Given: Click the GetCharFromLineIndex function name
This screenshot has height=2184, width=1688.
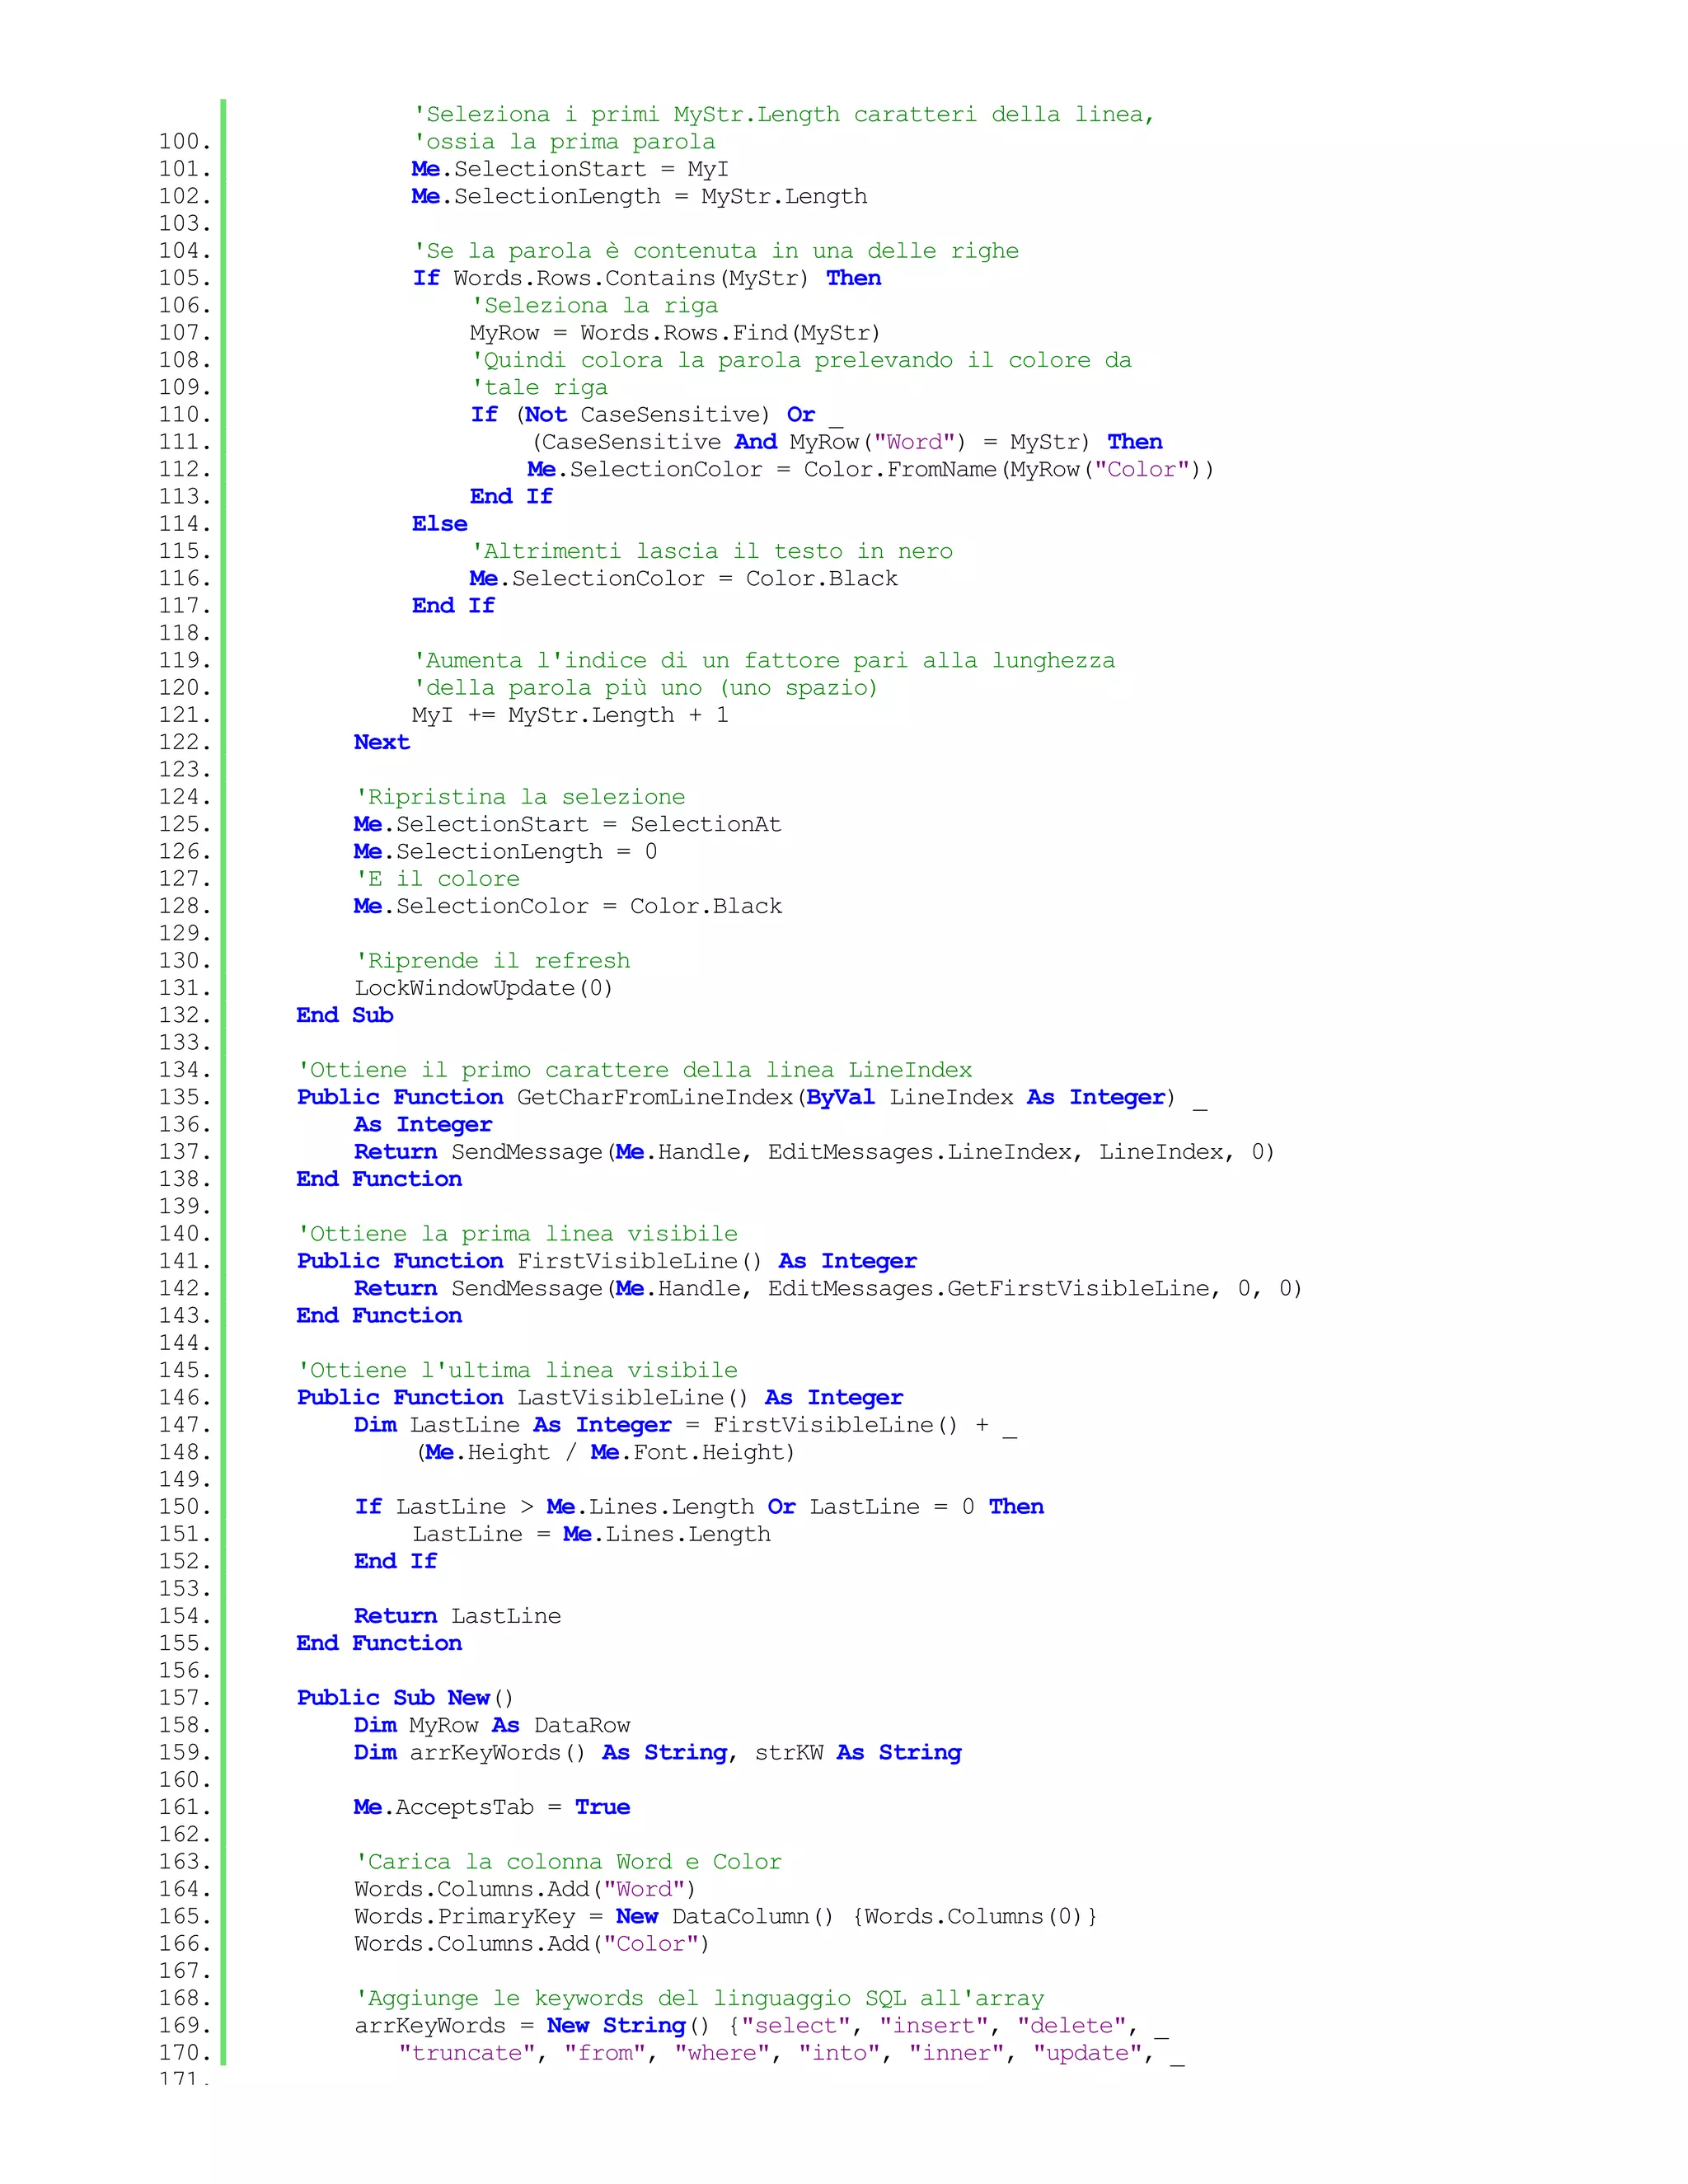Looking at the screenshot, I should (654, 1097).
